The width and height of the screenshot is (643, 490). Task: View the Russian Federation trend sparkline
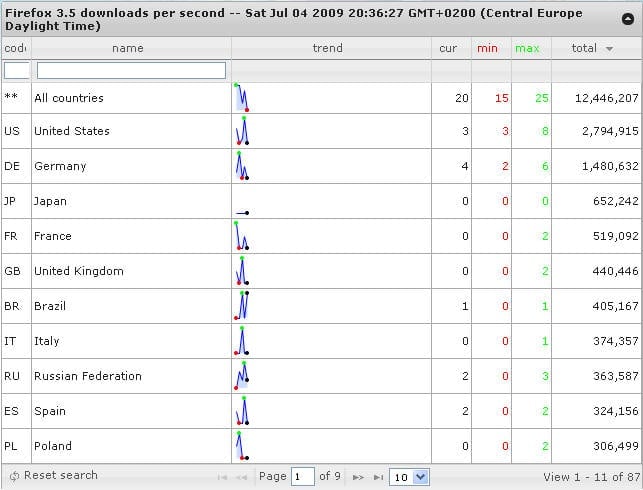[242, 376]
